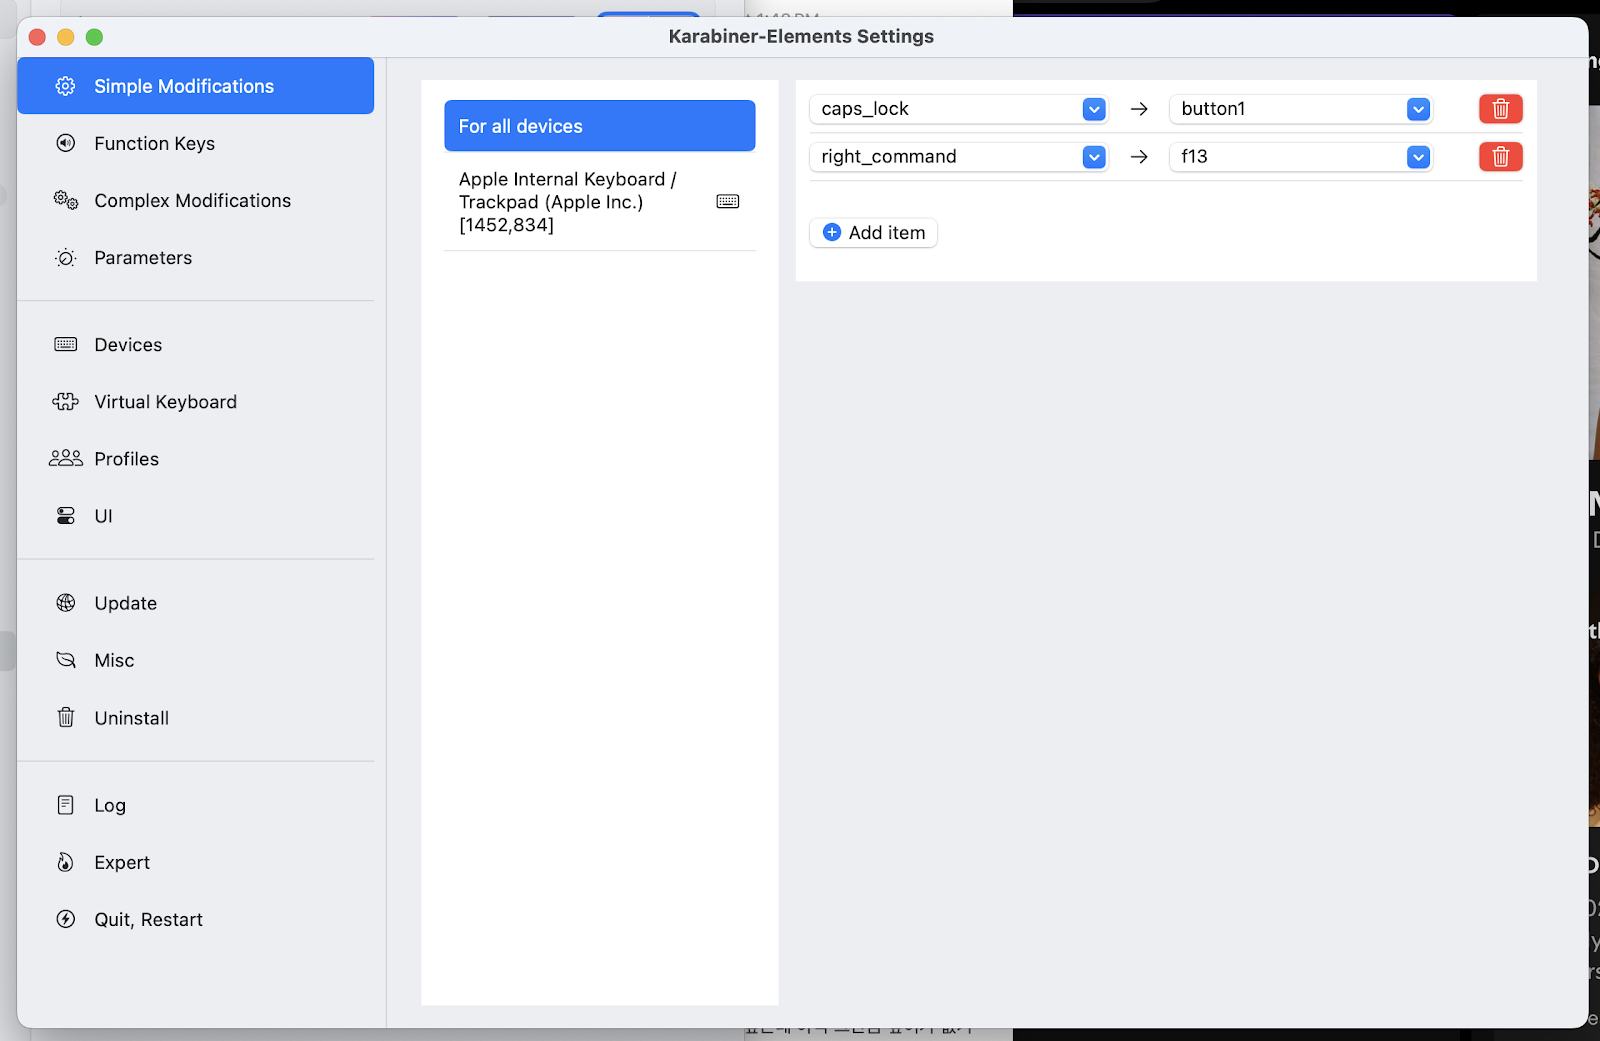The width and height of the screenshot is (1600, 1041).
Task: Open the Profiles label
Action: click(126, 458)
